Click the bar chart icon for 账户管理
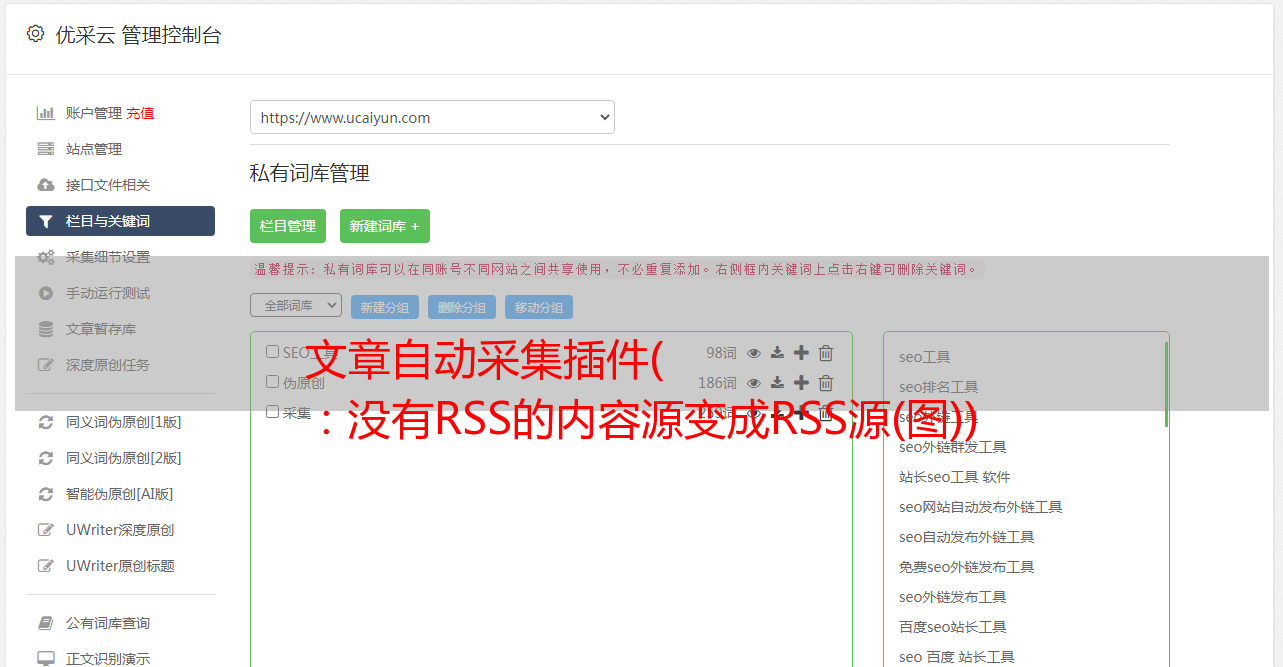The image size is (1283, 667). click(46, 113)
